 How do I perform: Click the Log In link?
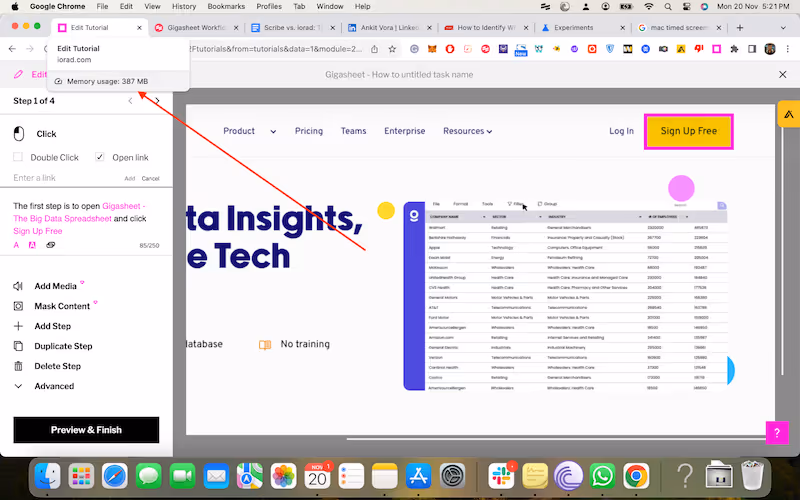point(621,131)
